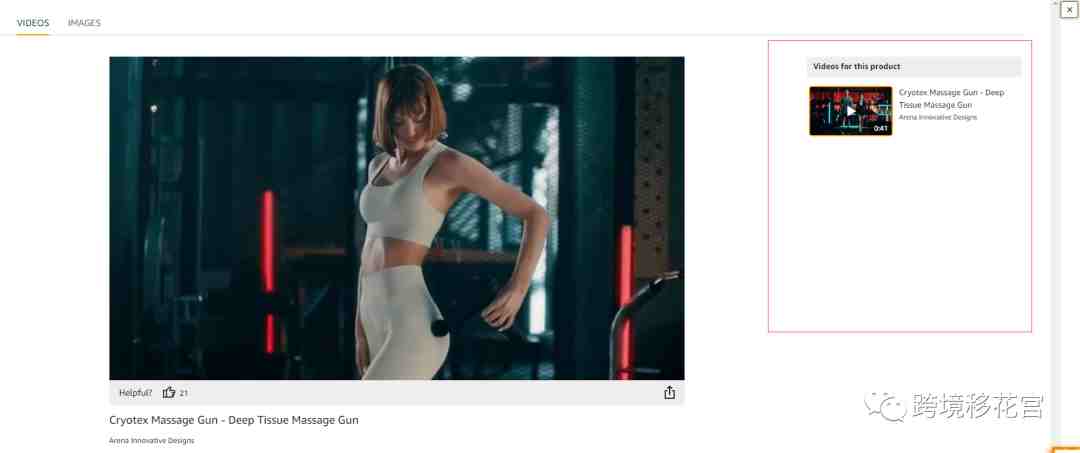Click Arena Innovative Designs below the main title
Image resolution: width=1080 pixels, height=453 pixels.
coord(152,440)
